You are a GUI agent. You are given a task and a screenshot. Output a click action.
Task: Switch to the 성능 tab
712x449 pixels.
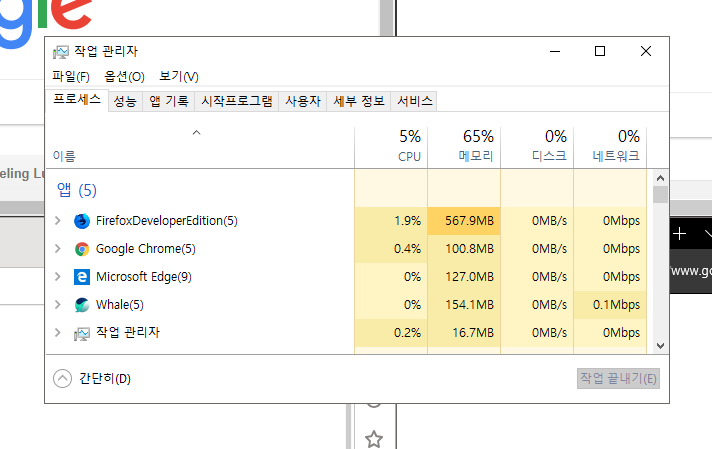125,101
